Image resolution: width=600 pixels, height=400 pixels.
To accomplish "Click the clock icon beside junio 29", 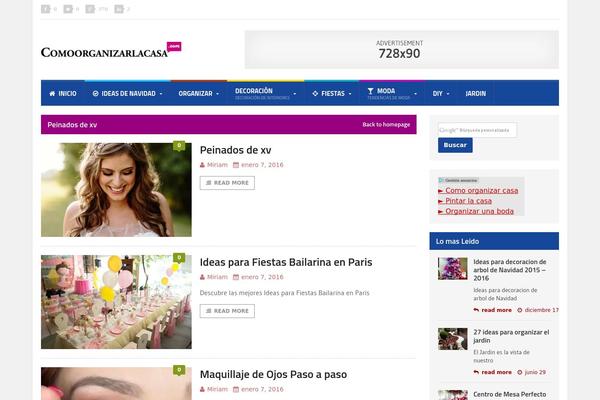I will click(520, 372).
